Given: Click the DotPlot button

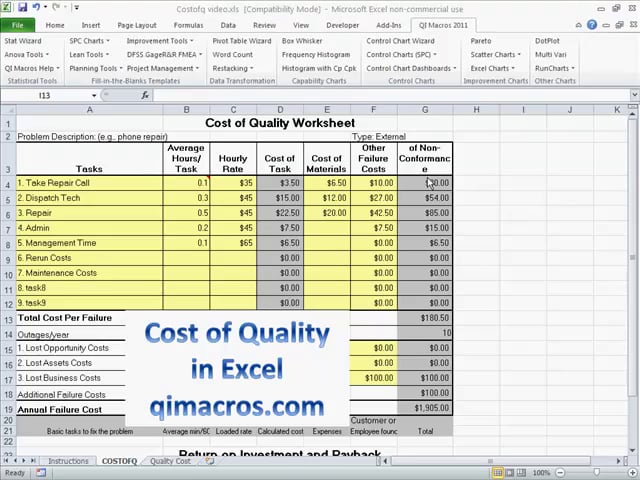Looking at the screenshot, I should coord(547,41).
